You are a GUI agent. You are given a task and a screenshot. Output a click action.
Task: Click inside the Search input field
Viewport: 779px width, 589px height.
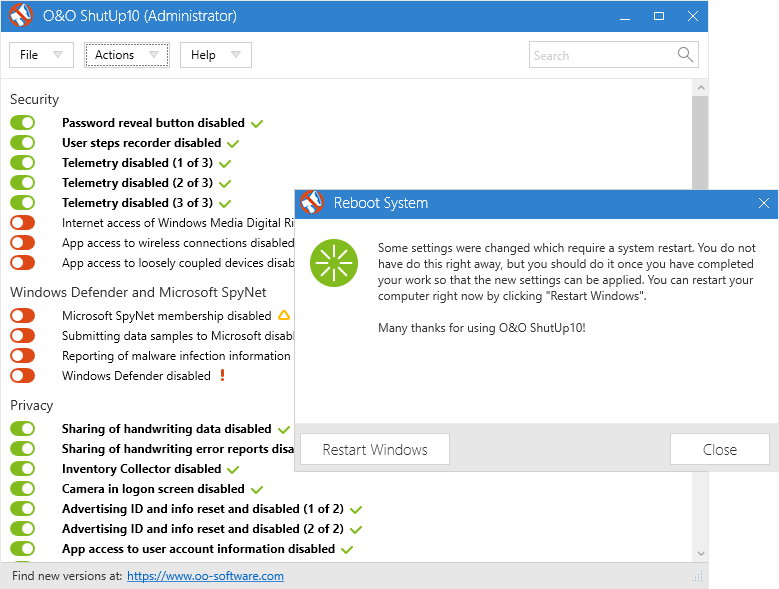coord(600,55)
